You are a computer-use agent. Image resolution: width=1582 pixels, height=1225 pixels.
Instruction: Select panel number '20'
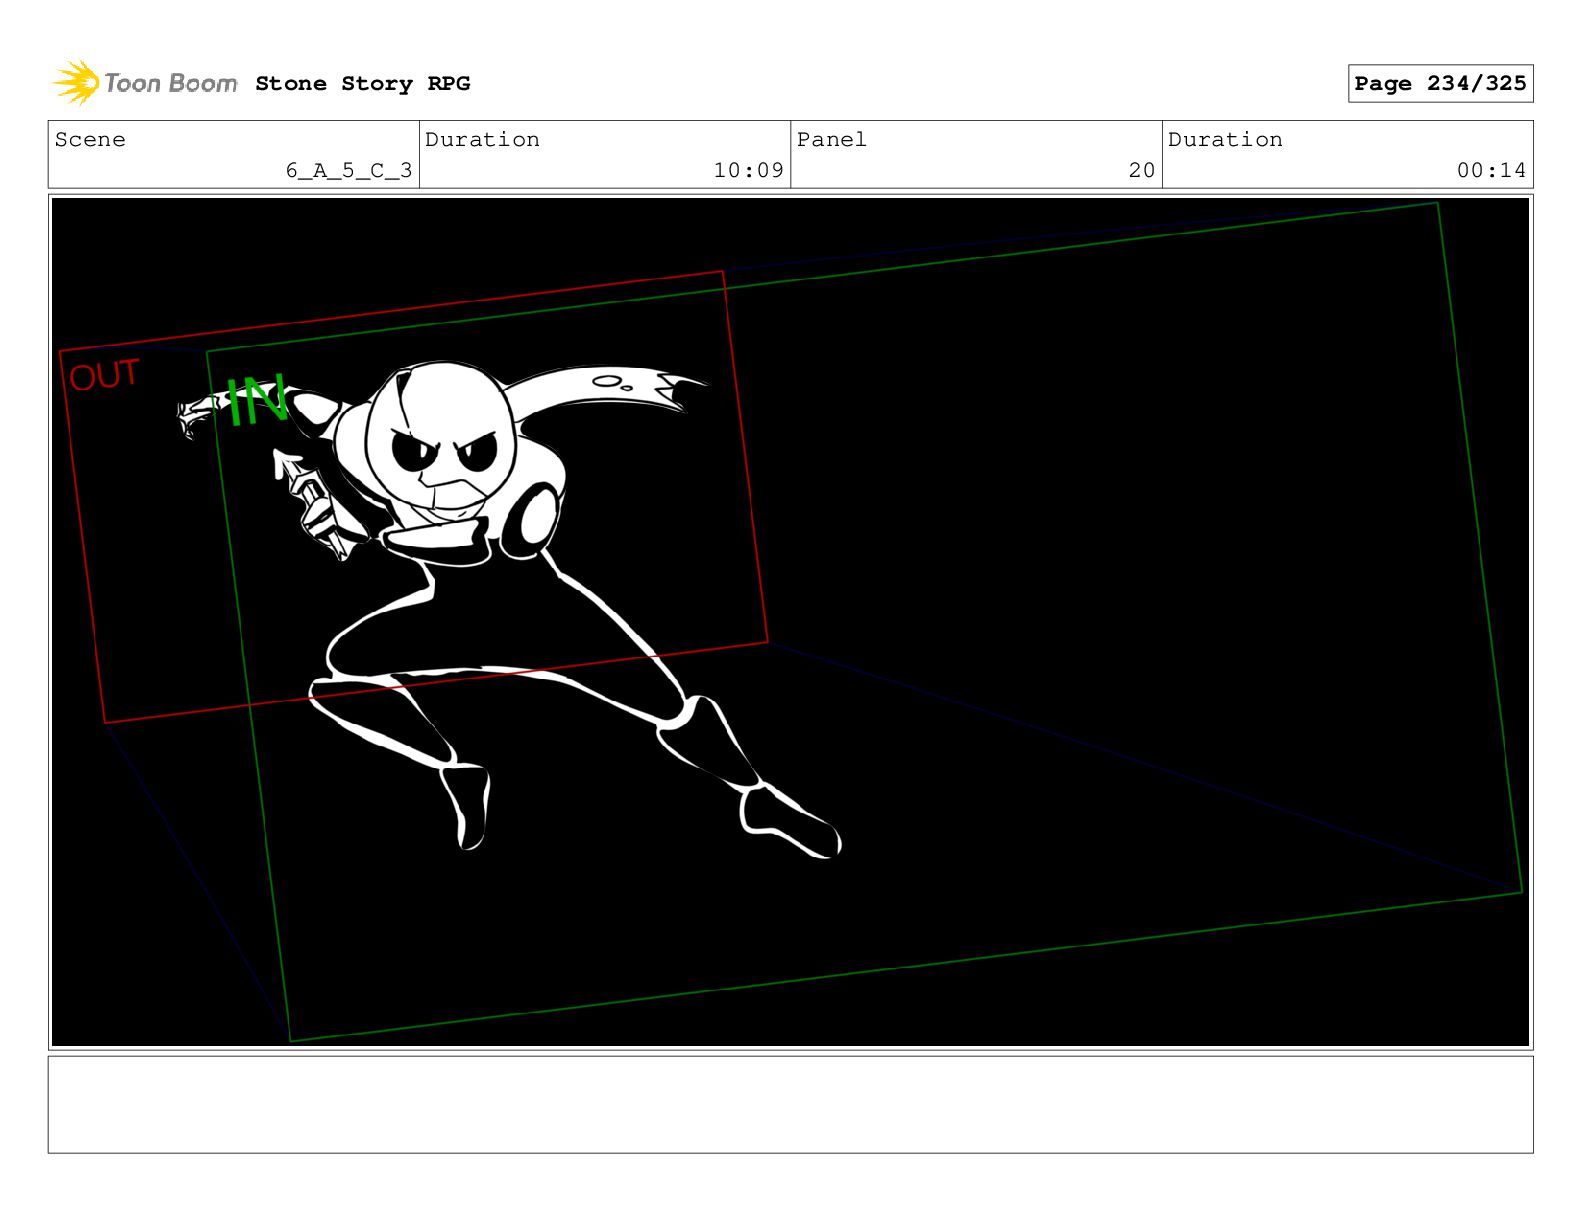pos(1142,170)
